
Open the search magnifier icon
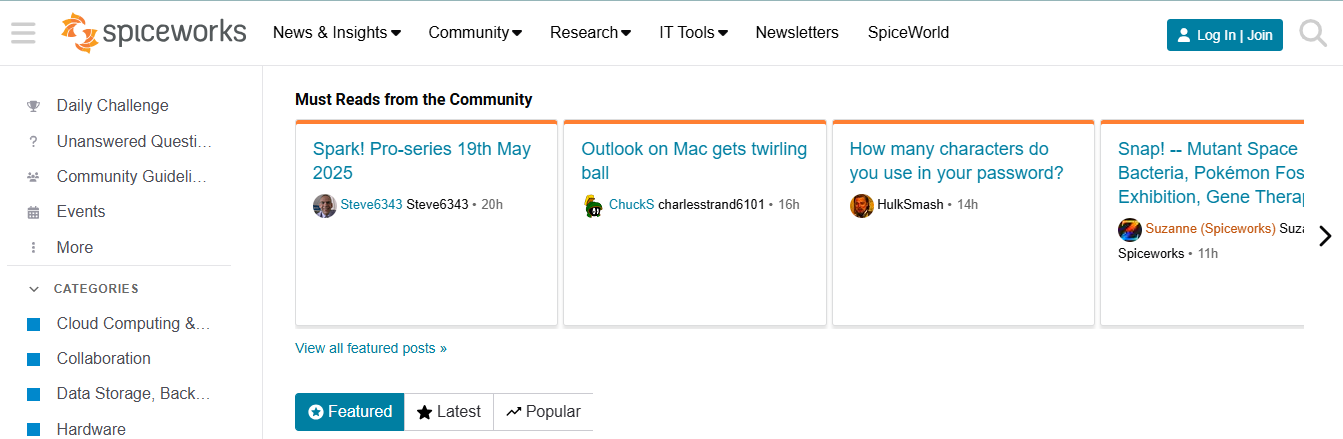point(1313,34)
